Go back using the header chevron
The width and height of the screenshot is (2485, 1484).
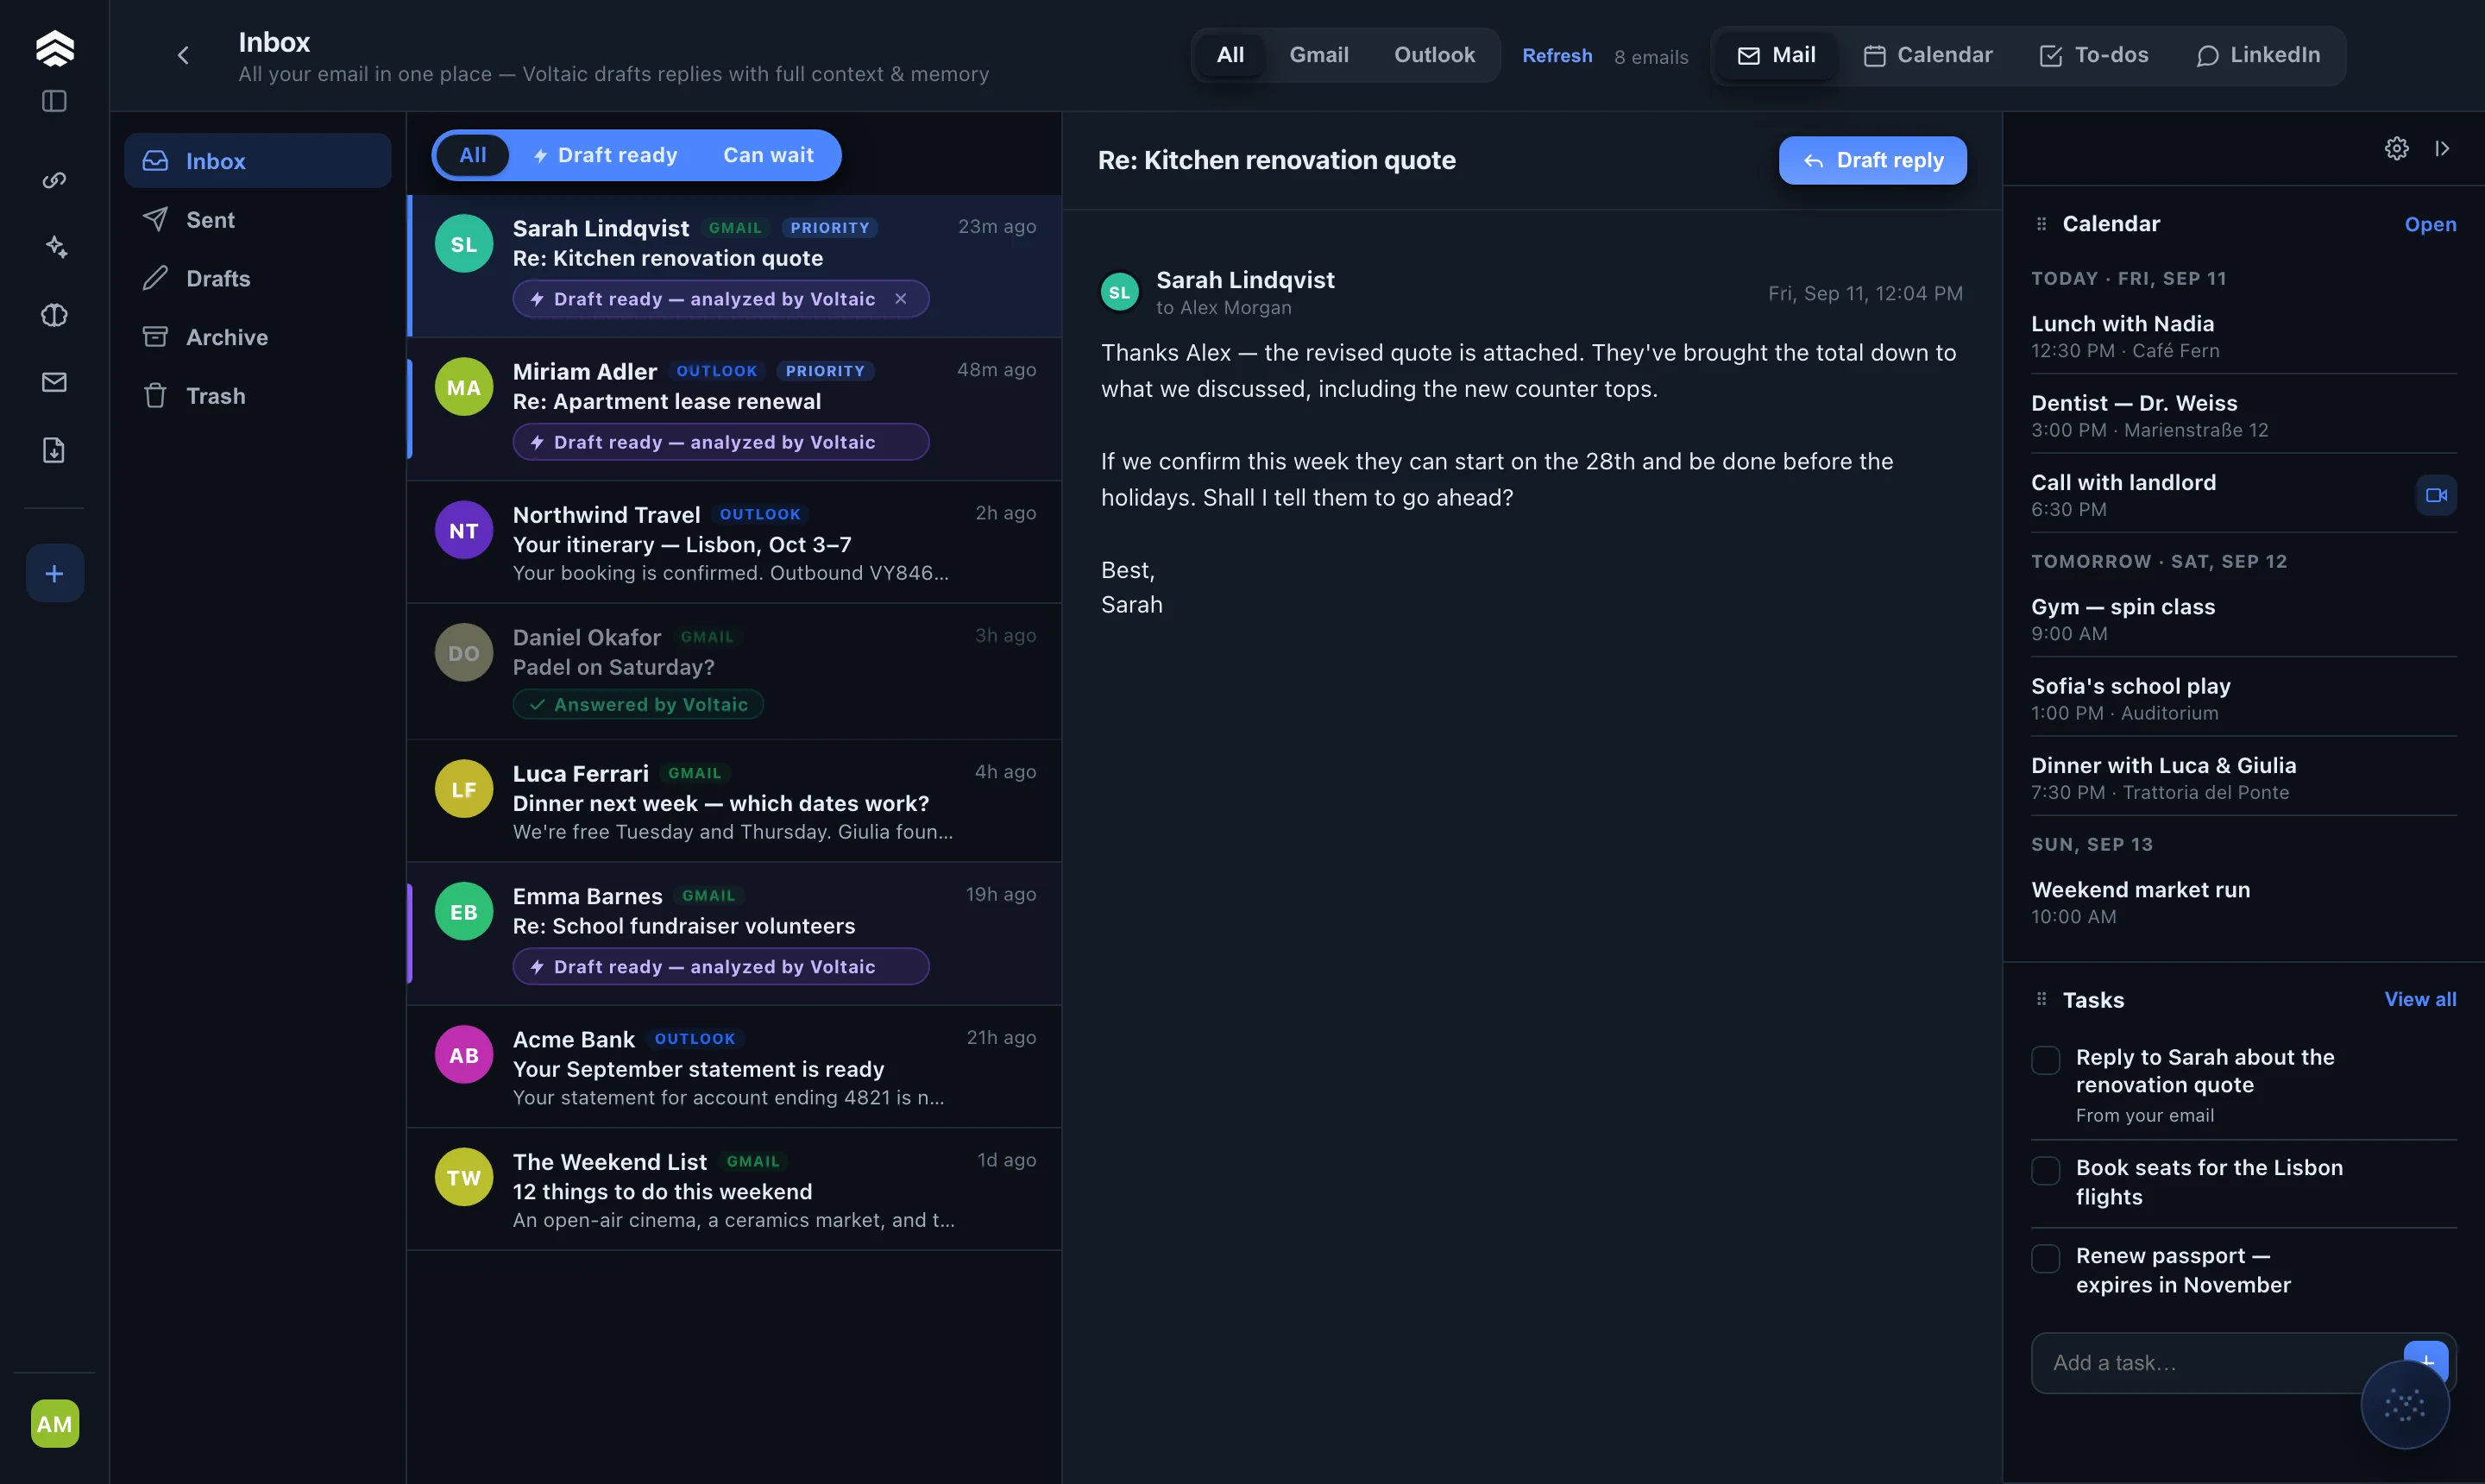[x=183, y=55]
